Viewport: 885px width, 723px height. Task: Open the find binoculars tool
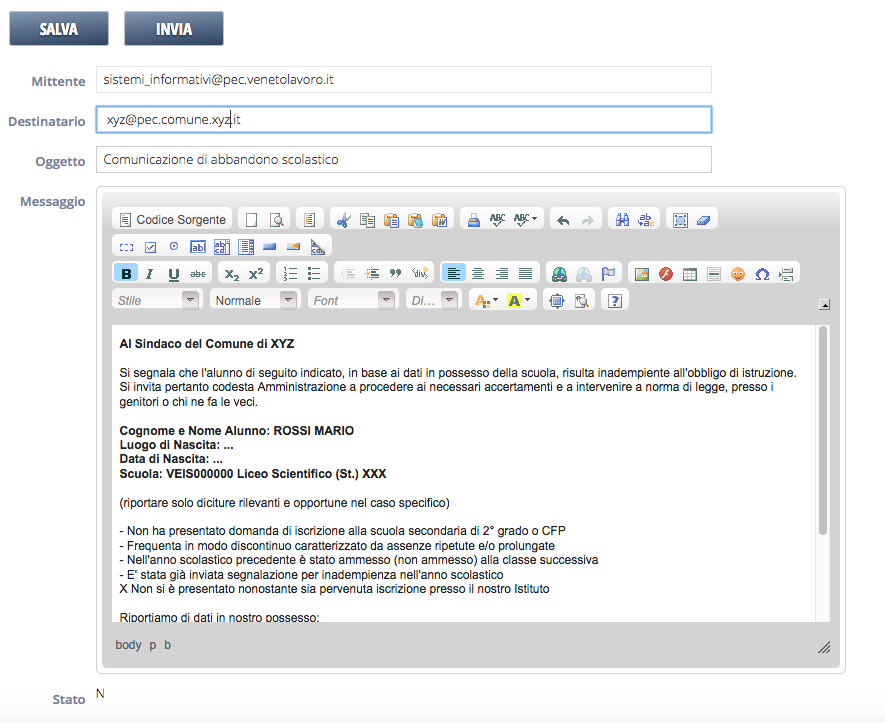622,219
